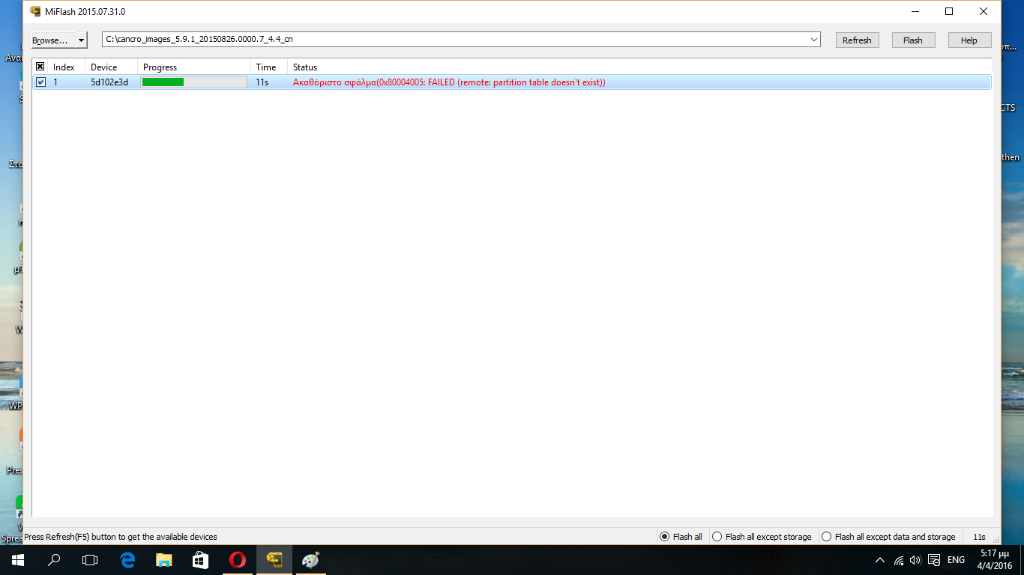Select the Flash all option
The width and height of the screenshot is (1024, 575).
point(680,536)
